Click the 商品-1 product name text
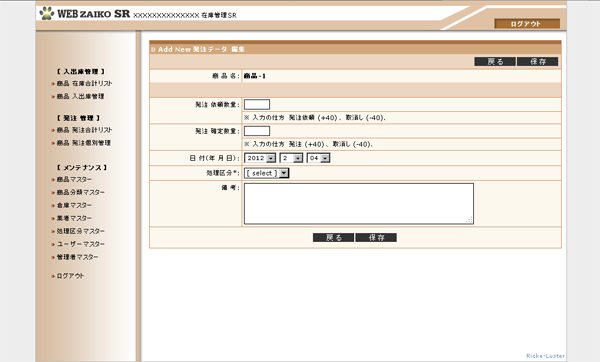This screenshot has height=362, width=600. [x=255, y=76]
